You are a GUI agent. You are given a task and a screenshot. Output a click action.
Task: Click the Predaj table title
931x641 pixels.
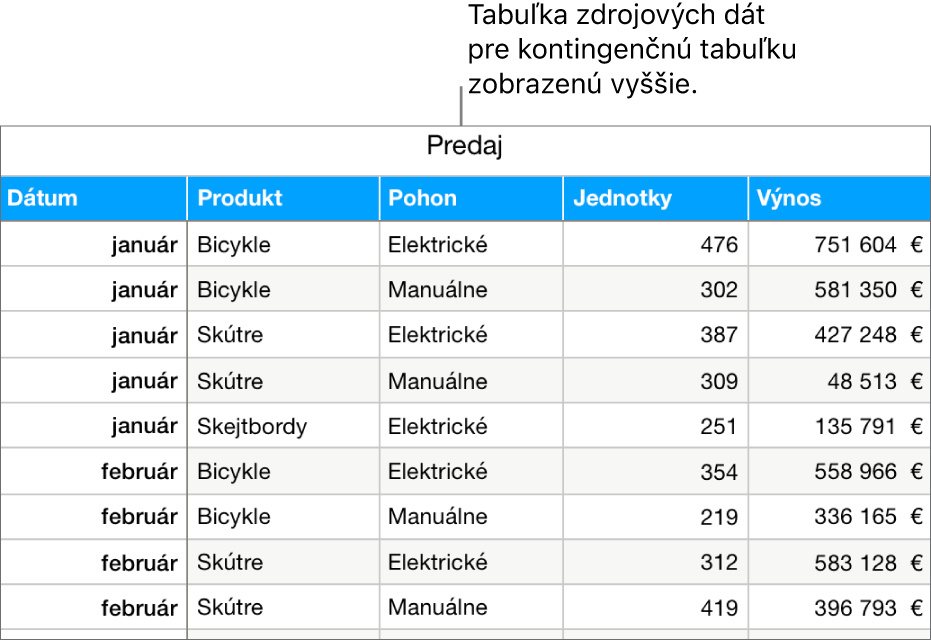464,147
